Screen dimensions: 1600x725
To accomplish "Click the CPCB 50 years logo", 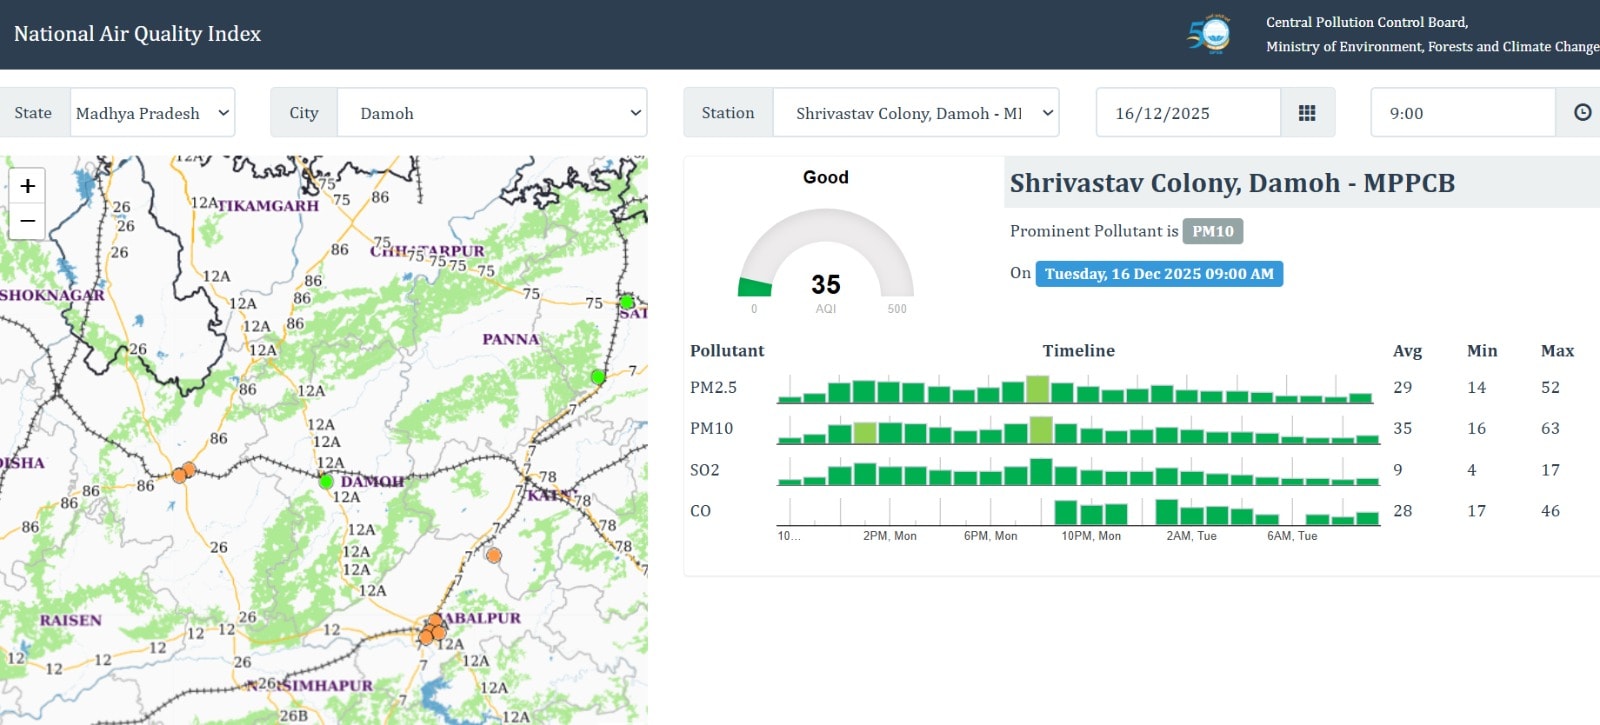I will tap(1210, 34).
